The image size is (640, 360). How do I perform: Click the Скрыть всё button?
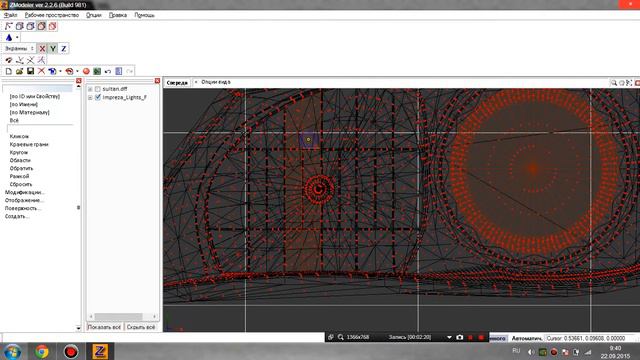point(141,327)
